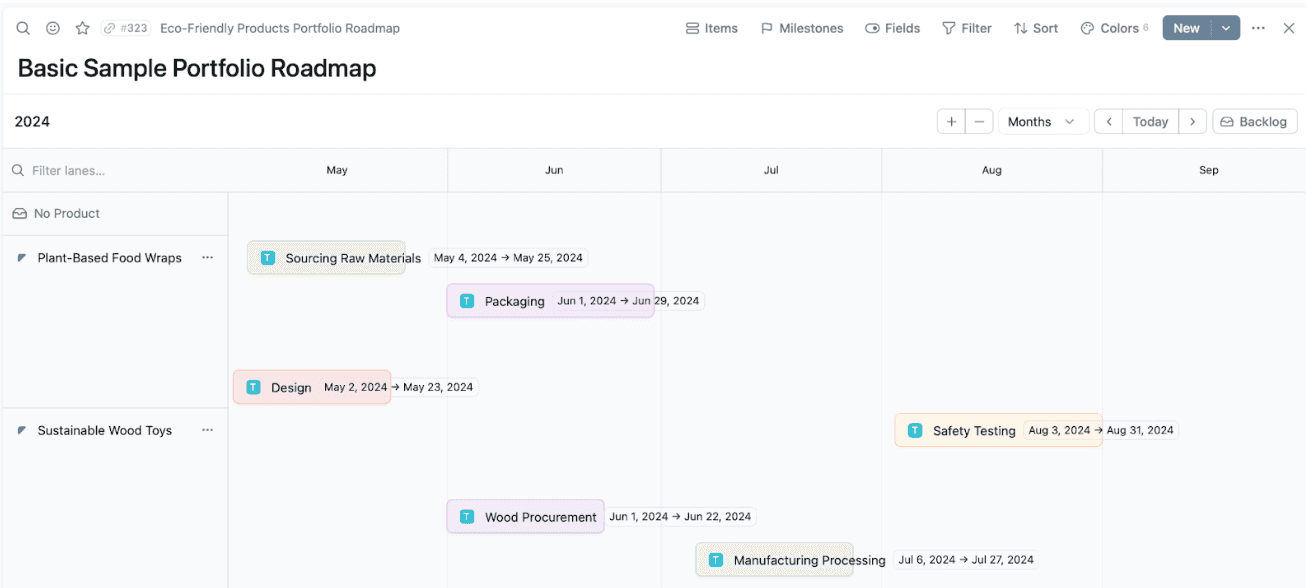Open the roadmap more-options ellipsis menu
The height and width of the screenshot is (588, 1306).
click(x=1258, y=28)
